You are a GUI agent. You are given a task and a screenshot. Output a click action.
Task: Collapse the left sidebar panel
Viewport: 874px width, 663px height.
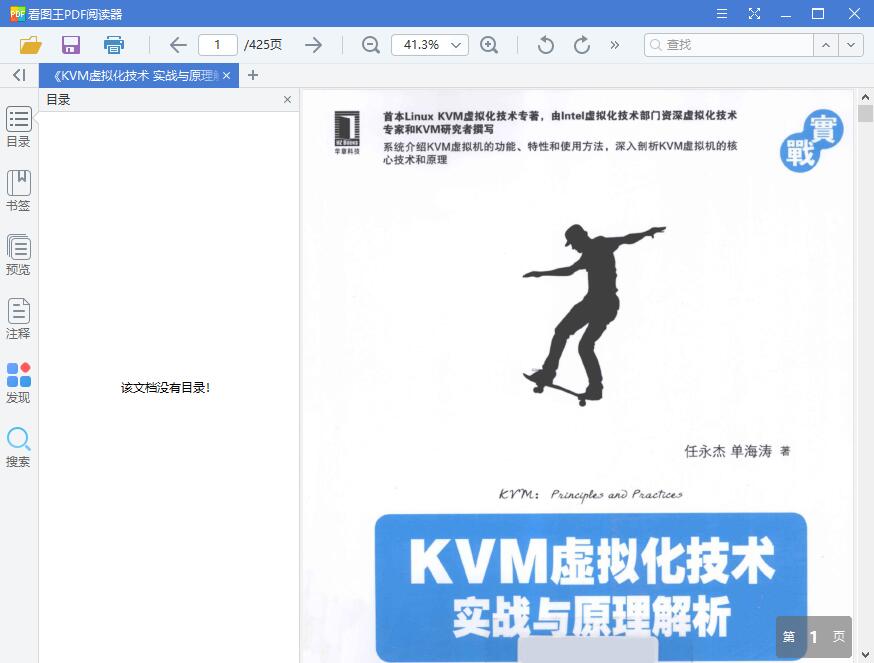click(x=19, y=75)
